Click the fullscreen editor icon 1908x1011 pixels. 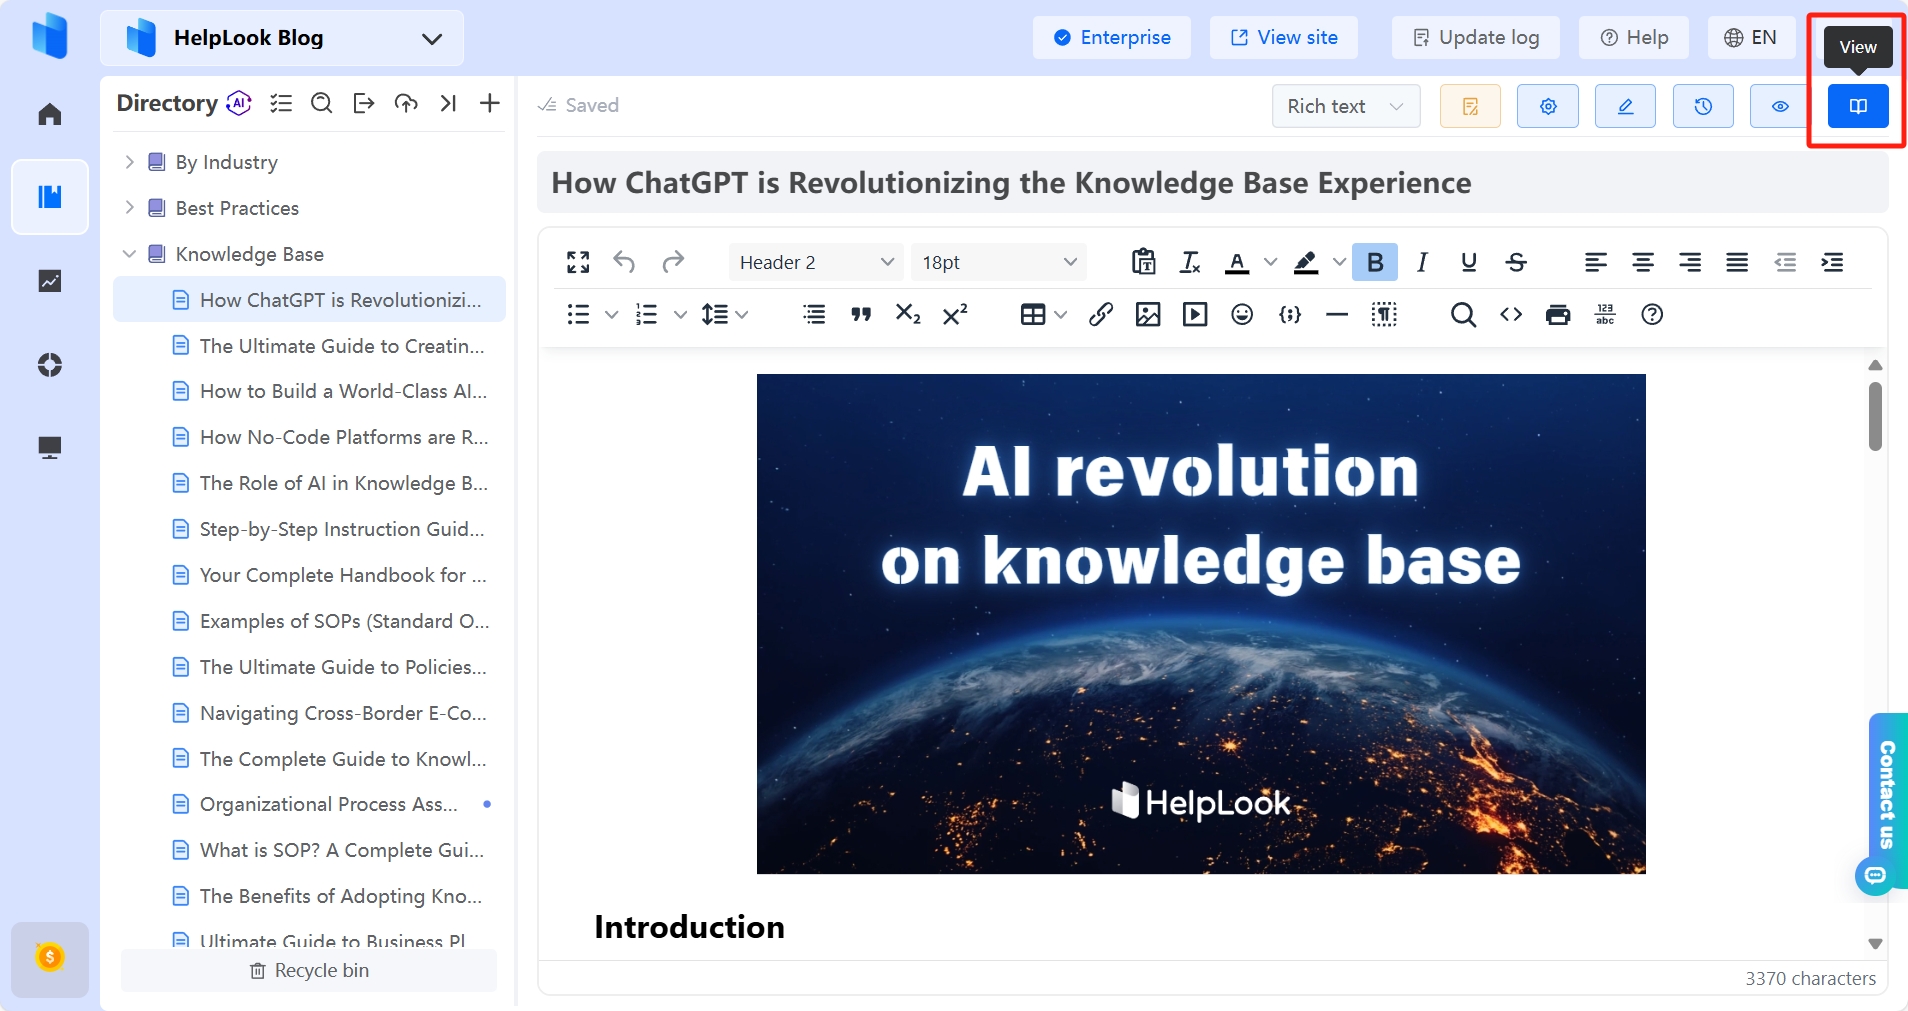[578, 262]
